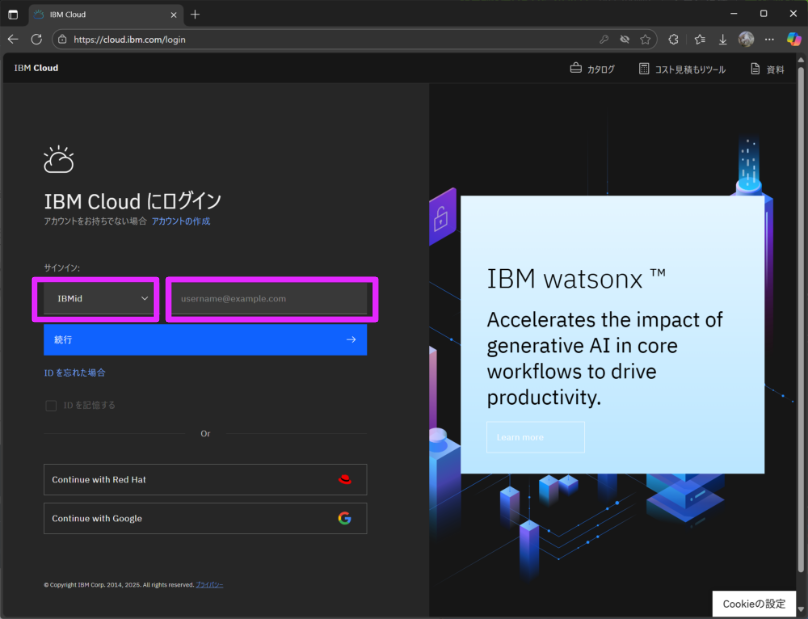Close the IBM Cloud tab
Image resolution: width=808 pixels, height=619 pixels.
click(174, 15)
